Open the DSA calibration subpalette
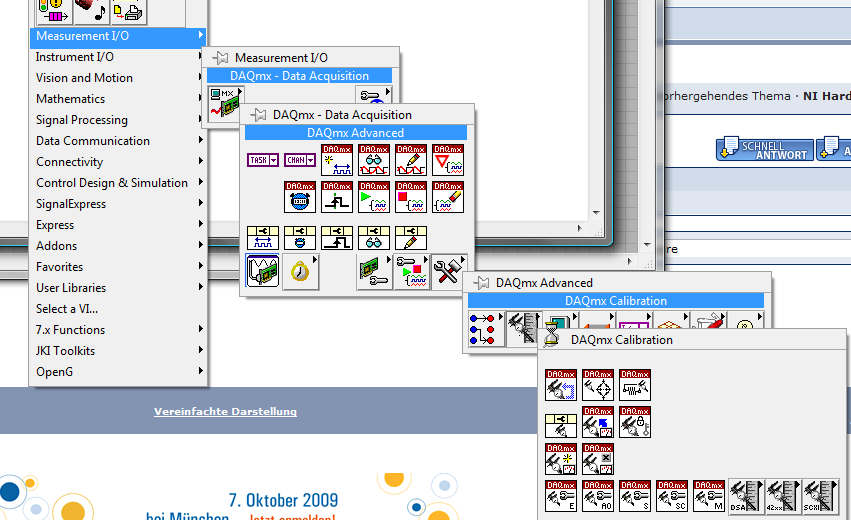The height and width of the screenshot is (520, 851). coord(745,496)
